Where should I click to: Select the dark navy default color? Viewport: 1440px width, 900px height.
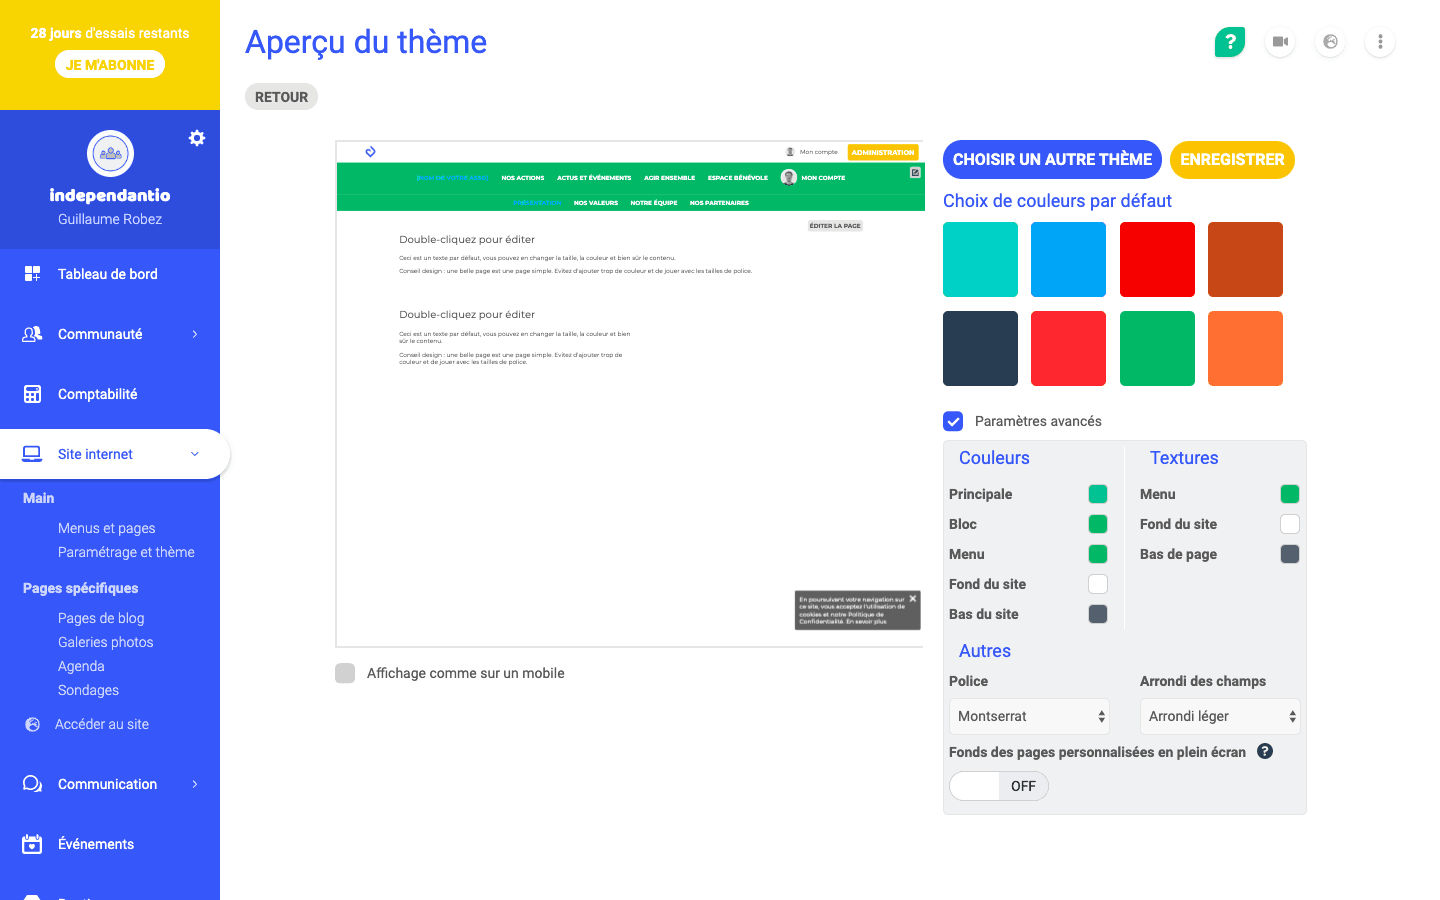point(980,348)
